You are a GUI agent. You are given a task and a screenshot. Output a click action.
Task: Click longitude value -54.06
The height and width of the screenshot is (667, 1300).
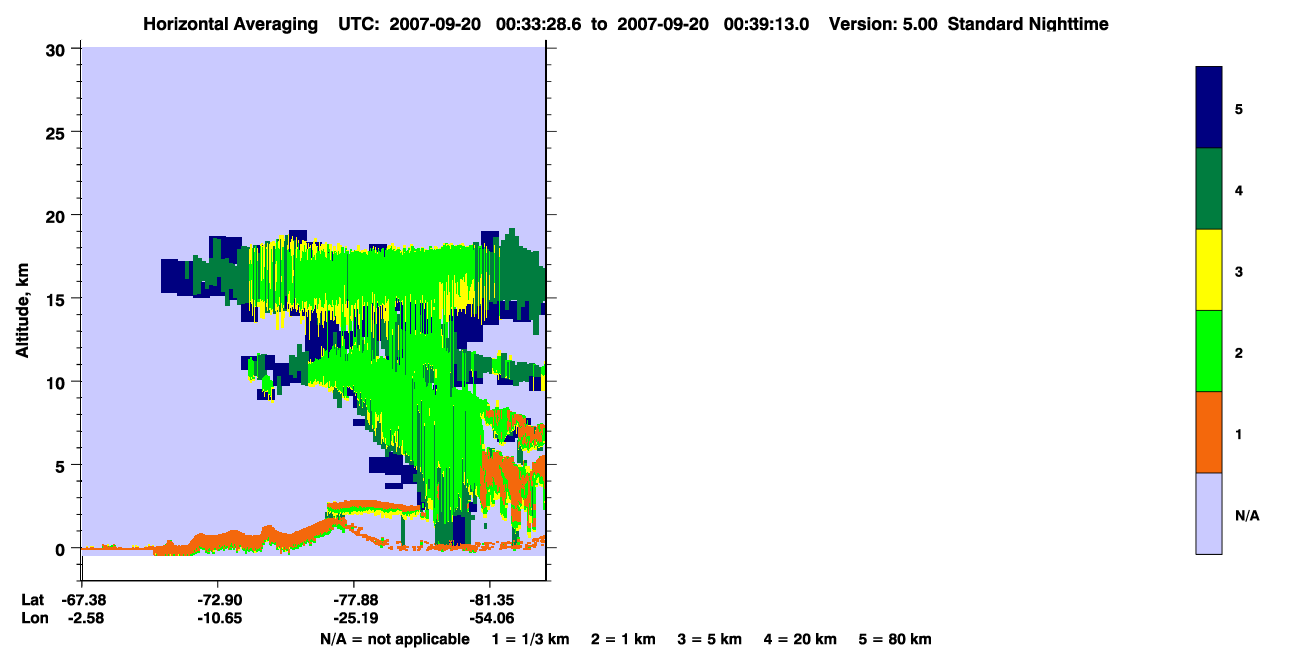tap(490, 618)
